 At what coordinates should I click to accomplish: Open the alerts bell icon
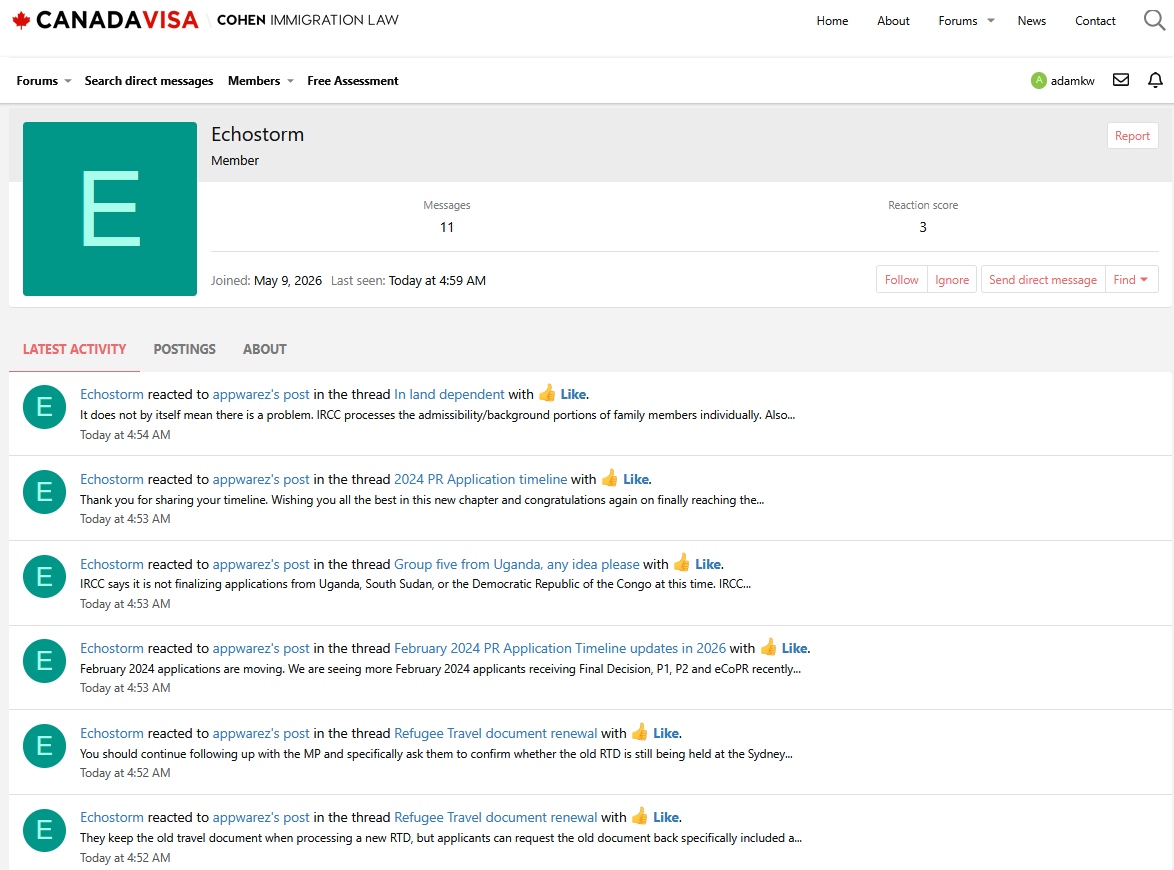(x=1155, y=80)
